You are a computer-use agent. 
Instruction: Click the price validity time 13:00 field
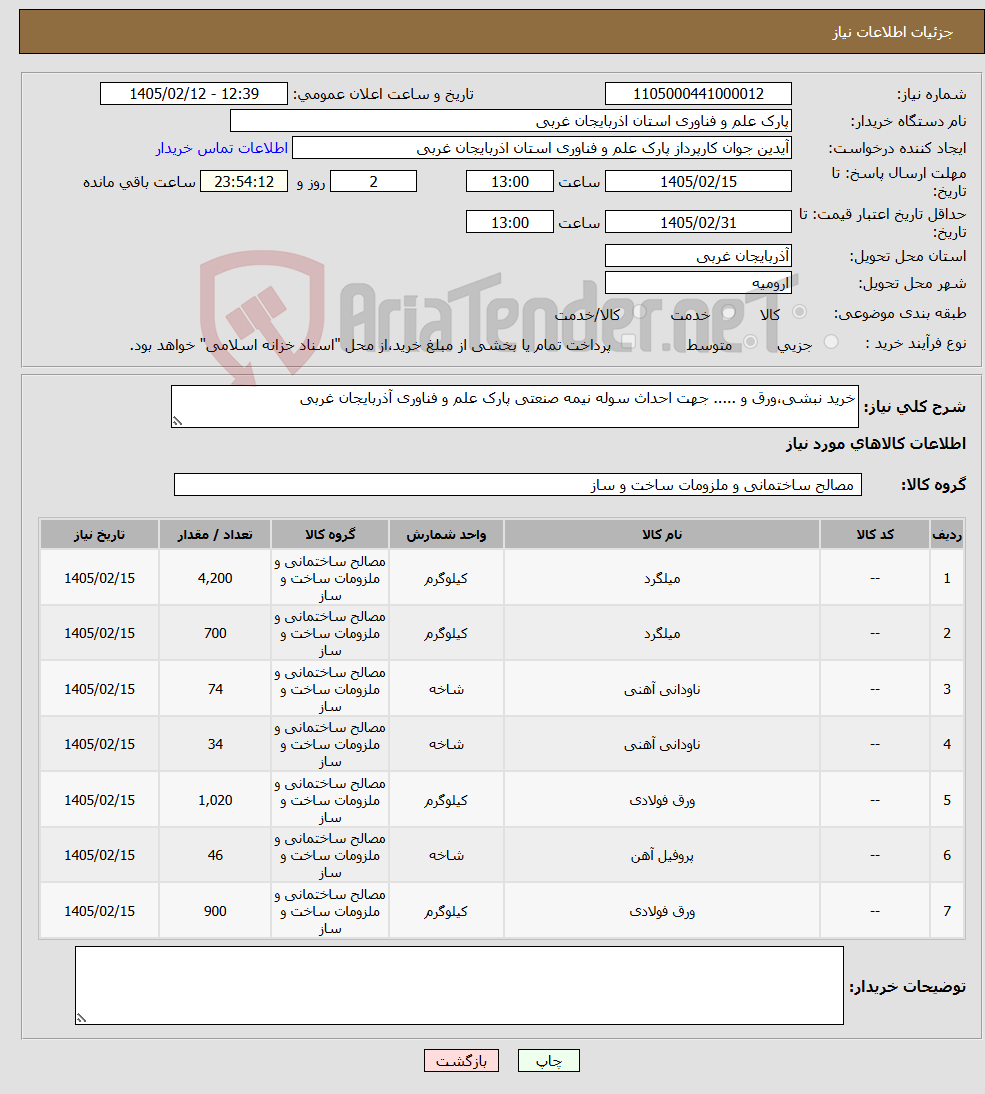(510, 223)
